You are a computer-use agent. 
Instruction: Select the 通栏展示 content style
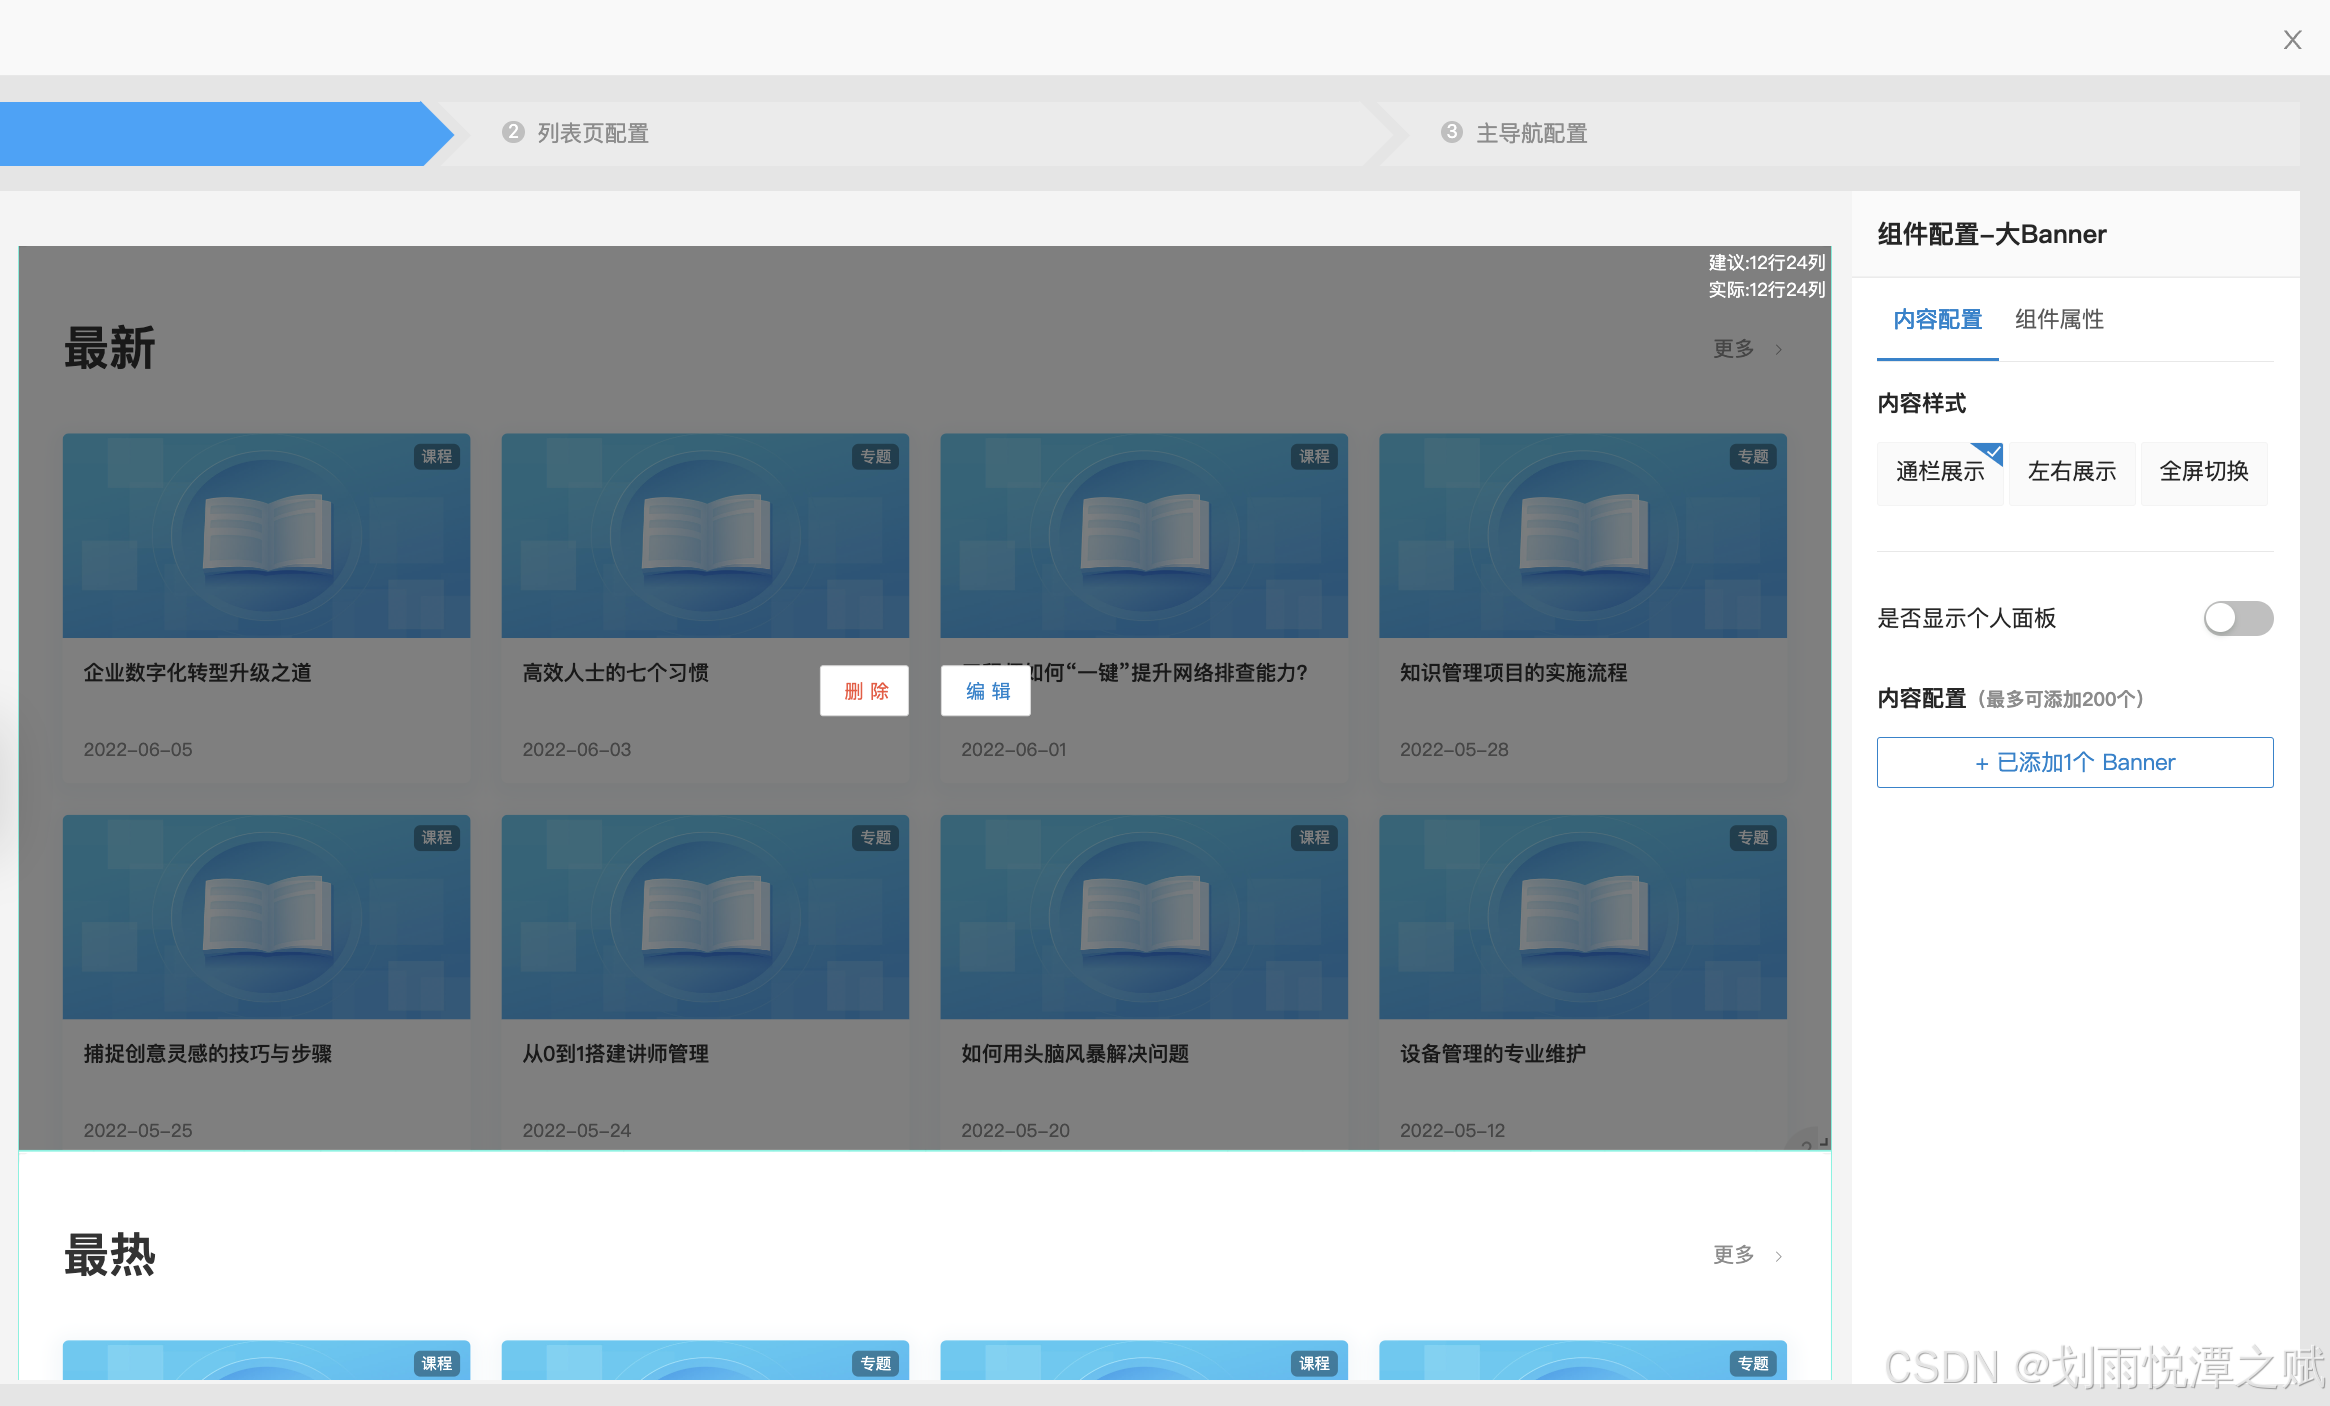[x=1939, y=472]
